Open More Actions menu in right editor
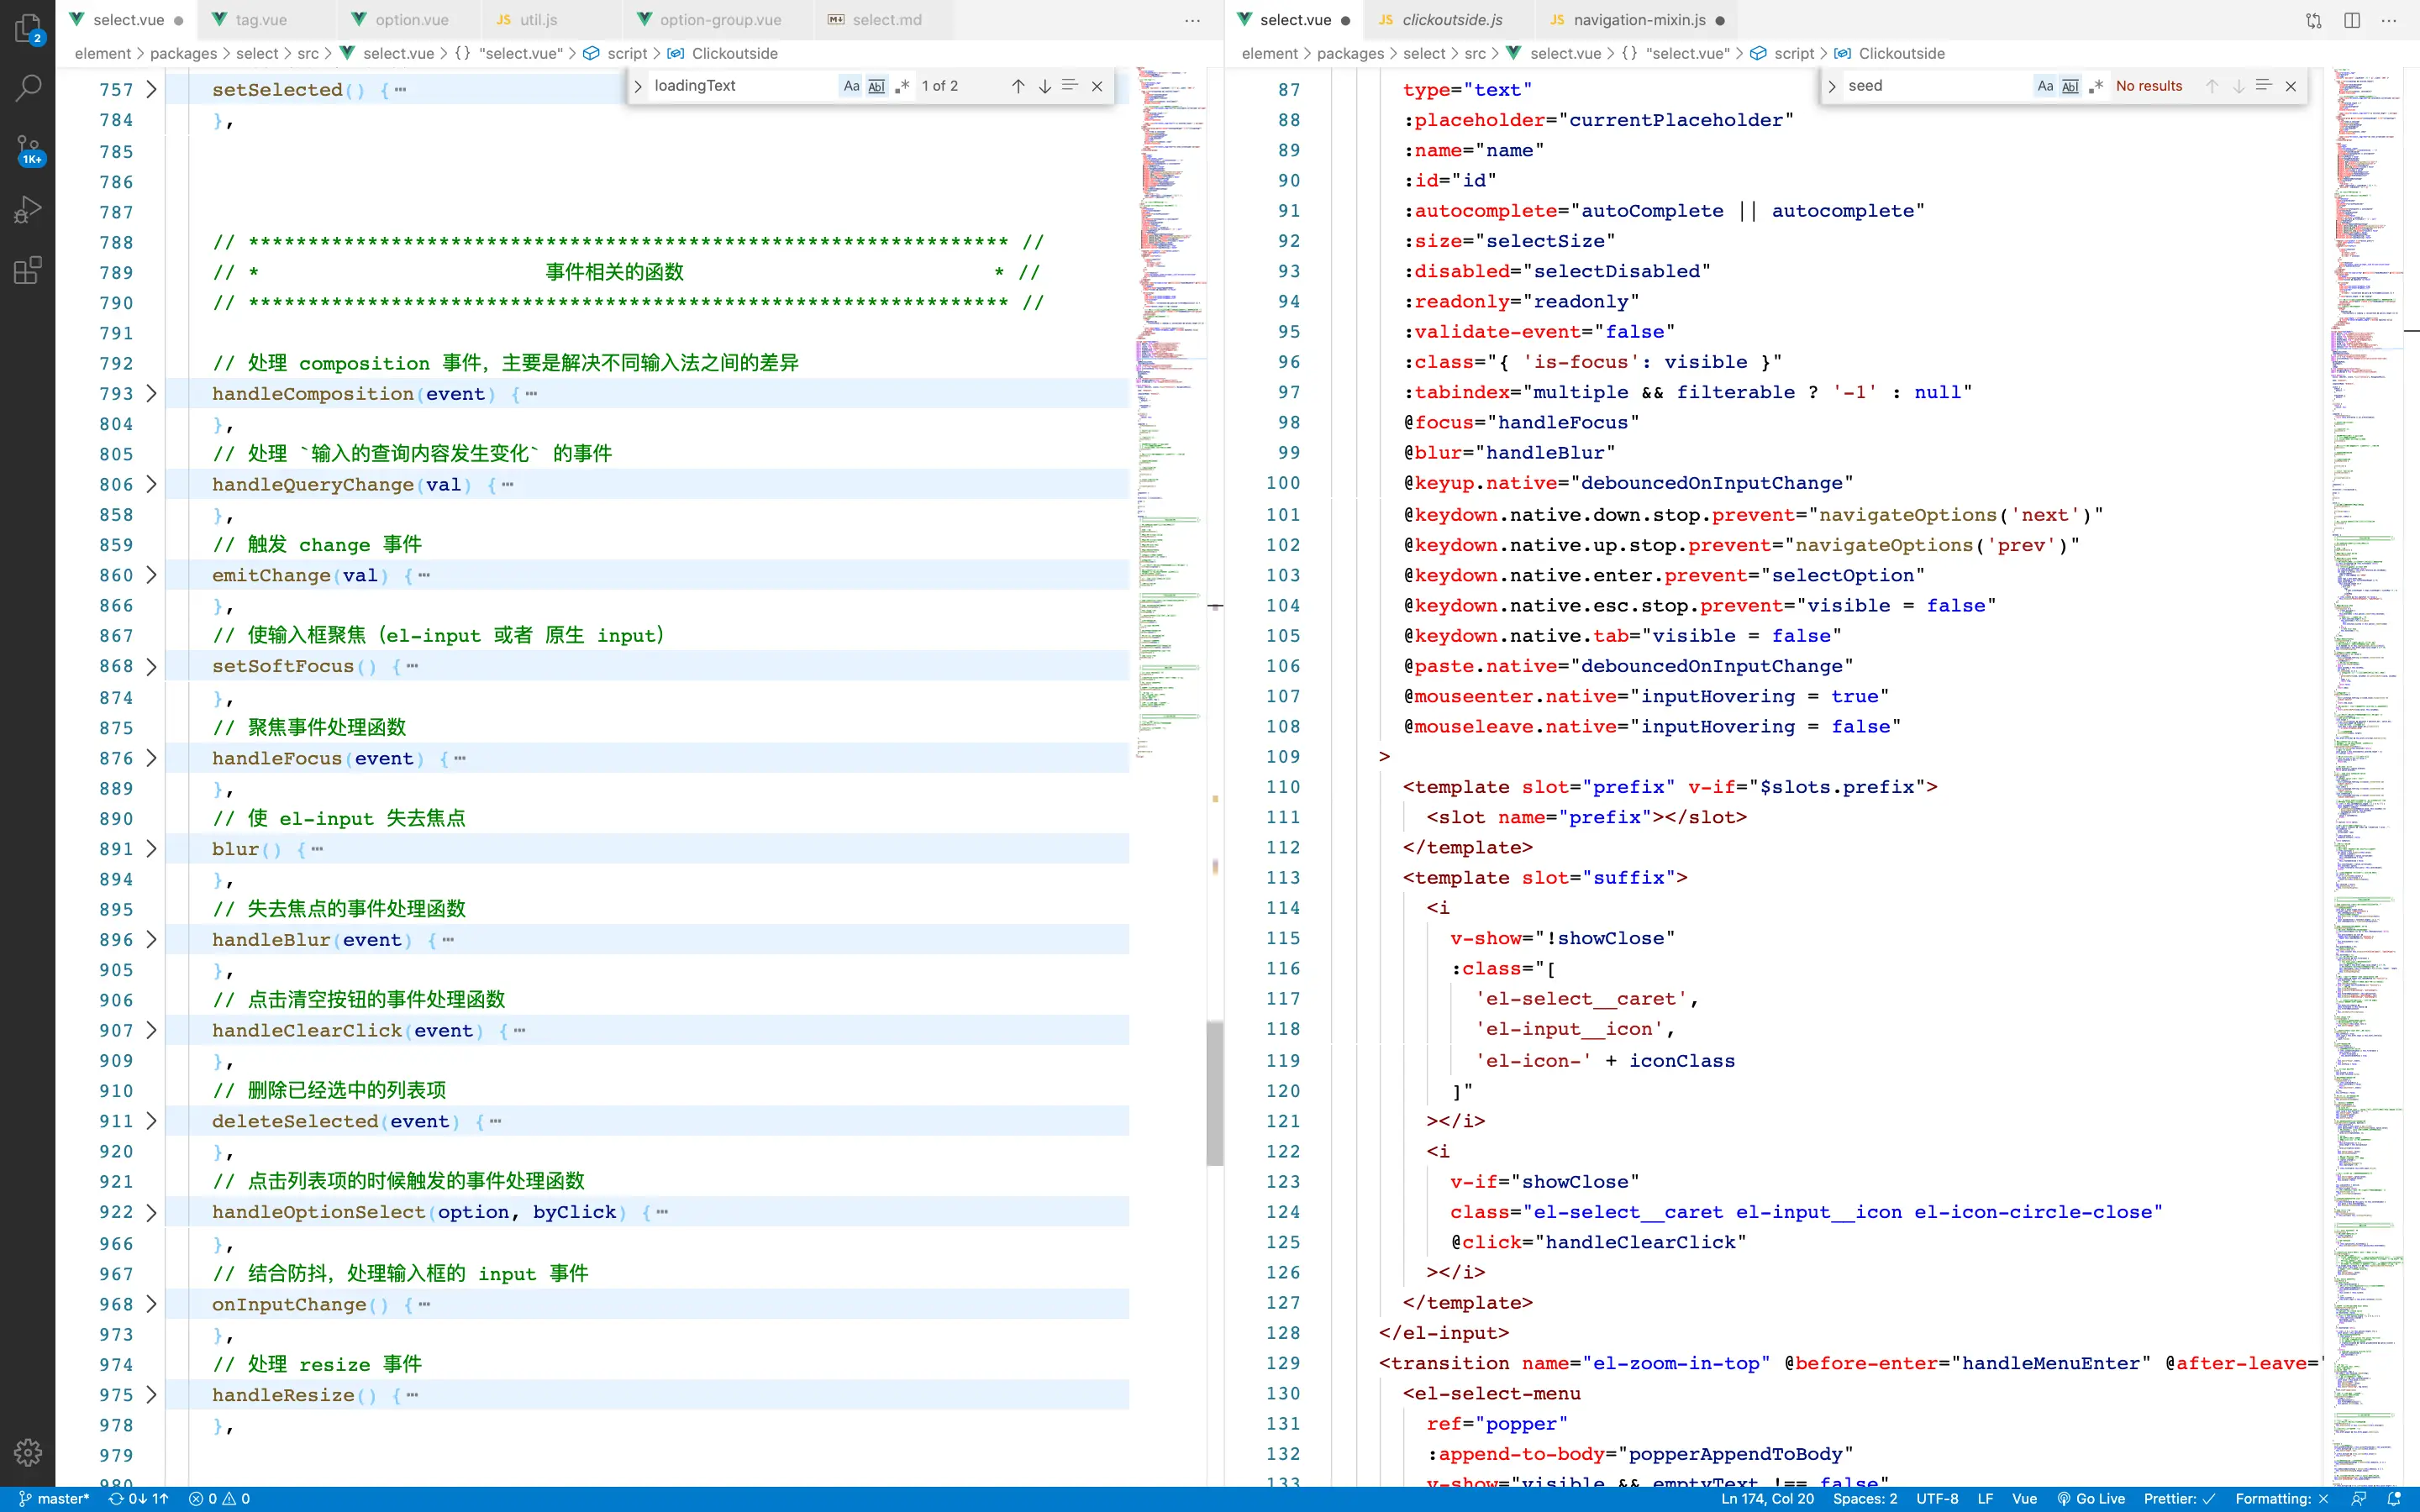This screenshot has height=1512, width=2420. [2389, 20]
